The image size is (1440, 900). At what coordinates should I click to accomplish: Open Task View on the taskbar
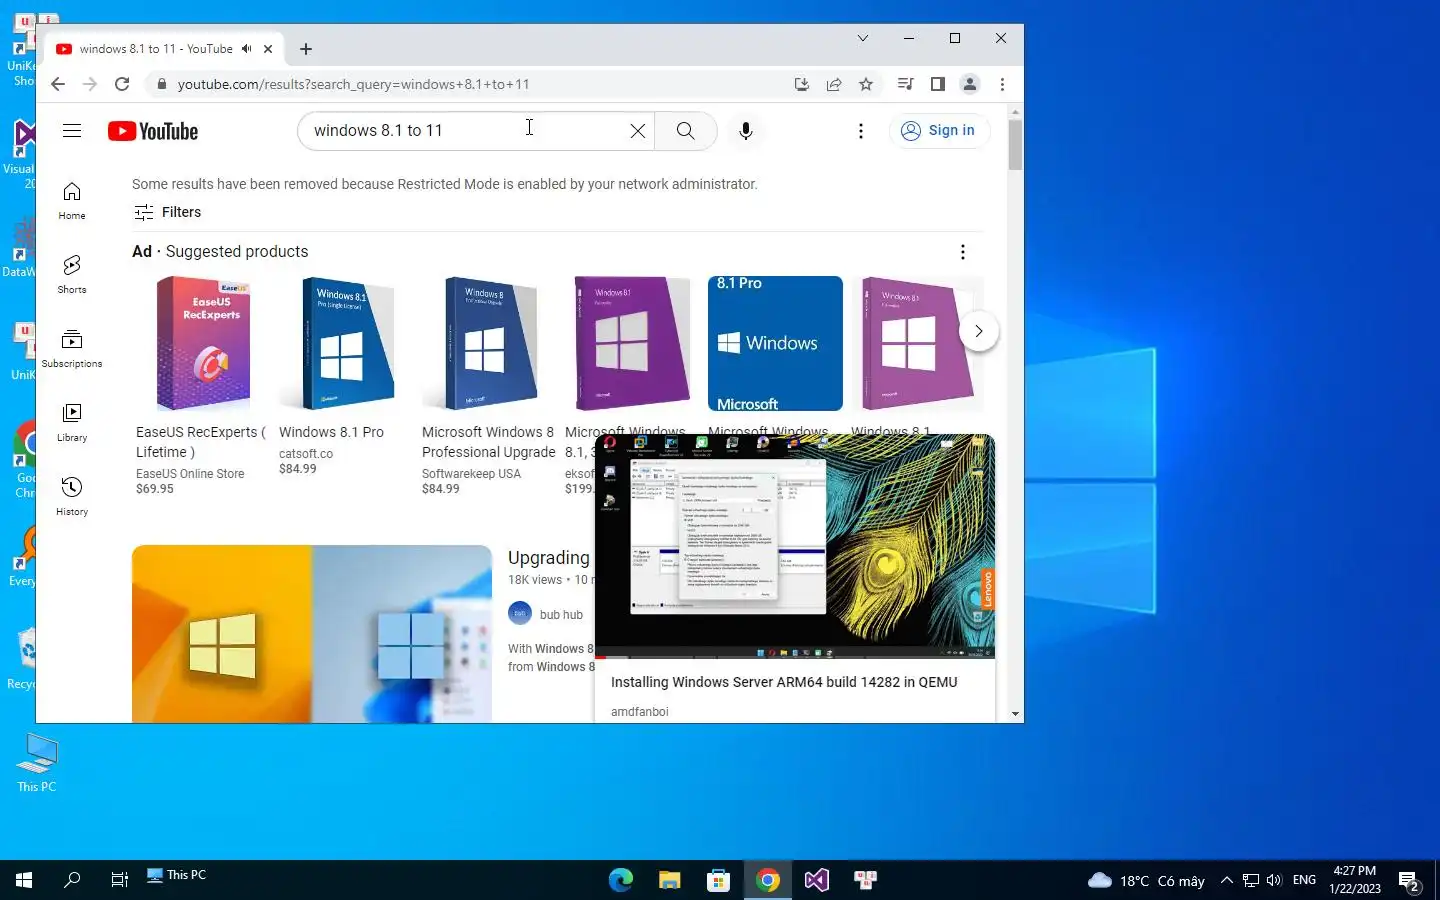click(x=119, y=880)
